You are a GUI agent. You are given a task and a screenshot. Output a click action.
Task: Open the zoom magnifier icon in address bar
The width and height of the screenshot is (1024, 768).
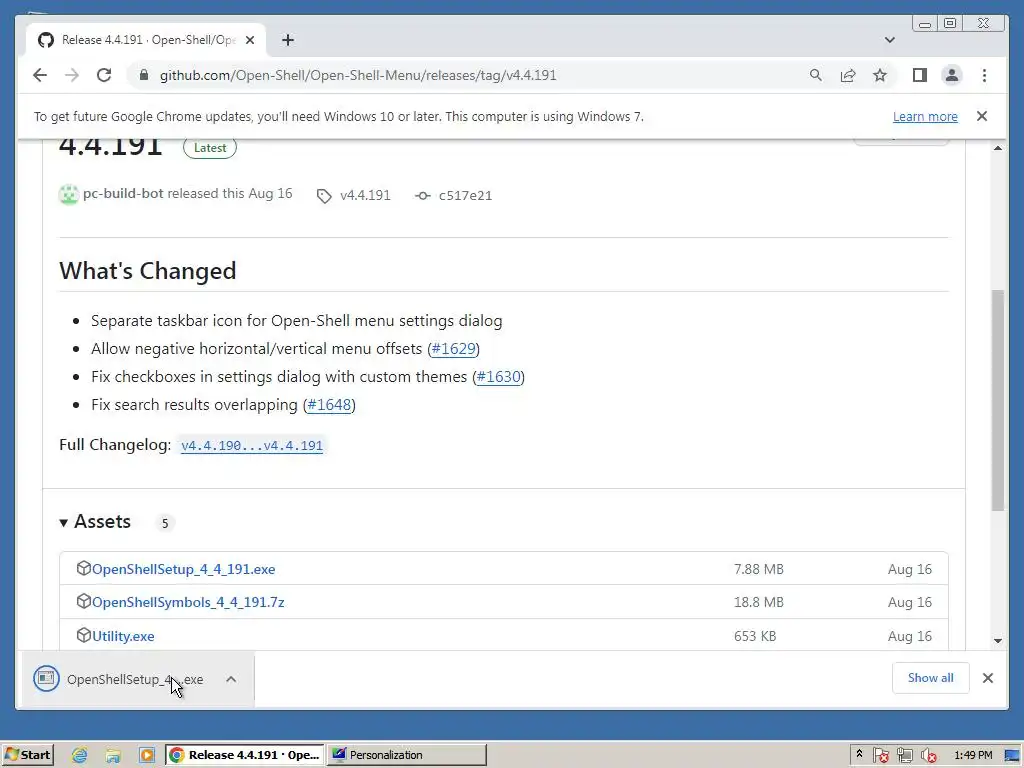pos(816,75)
